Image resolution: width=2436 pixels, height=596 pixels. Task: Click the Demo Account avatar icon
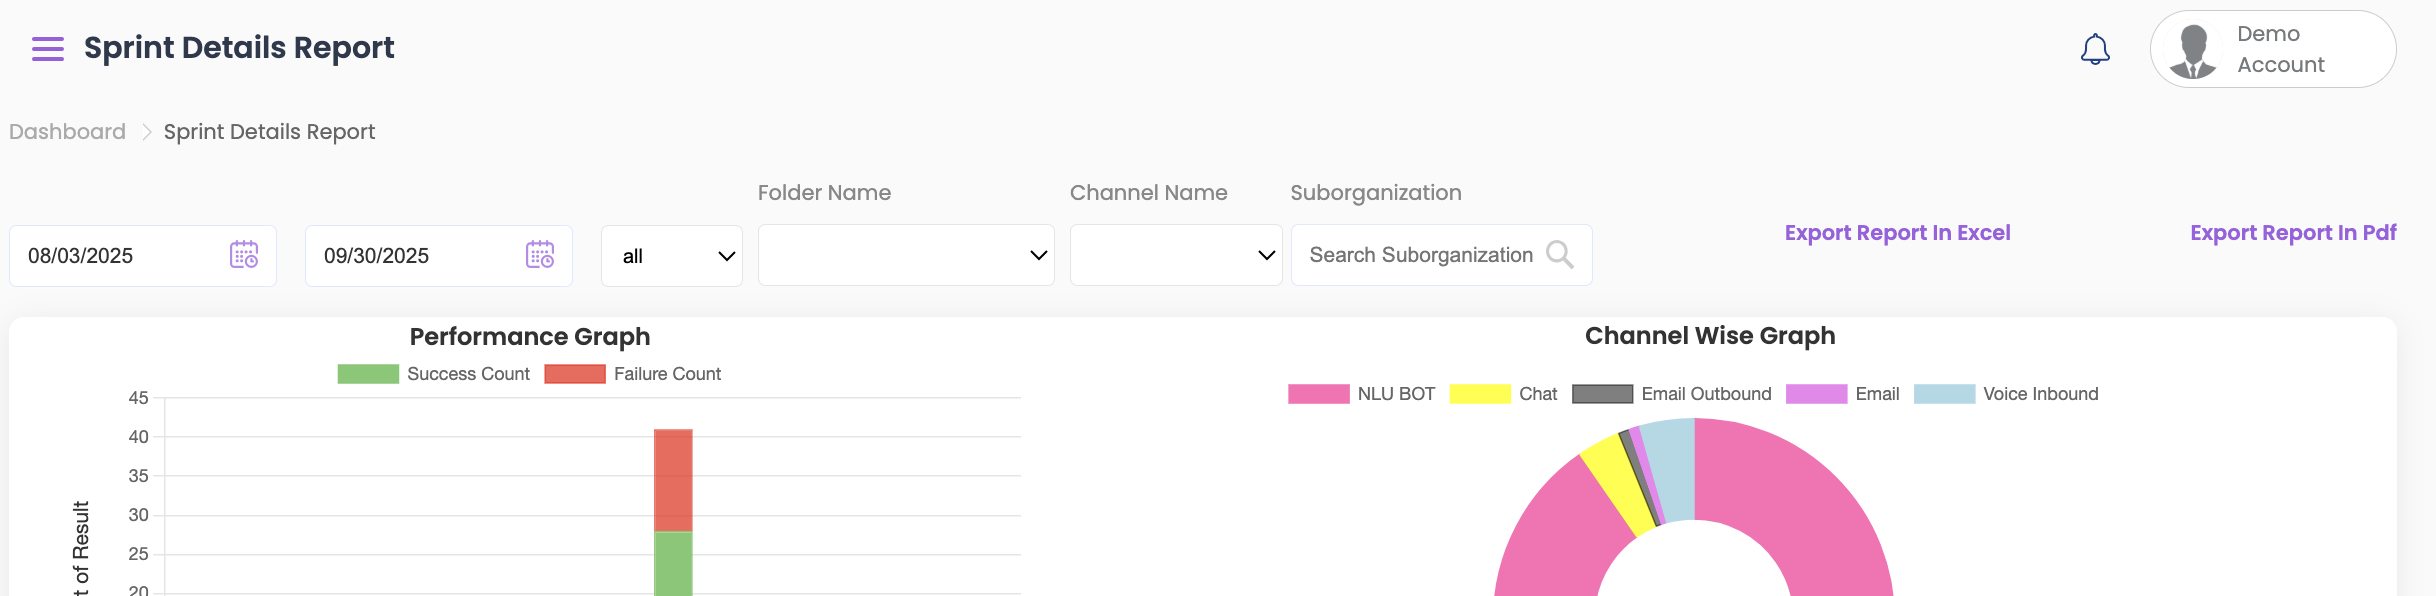point(2193,51)
